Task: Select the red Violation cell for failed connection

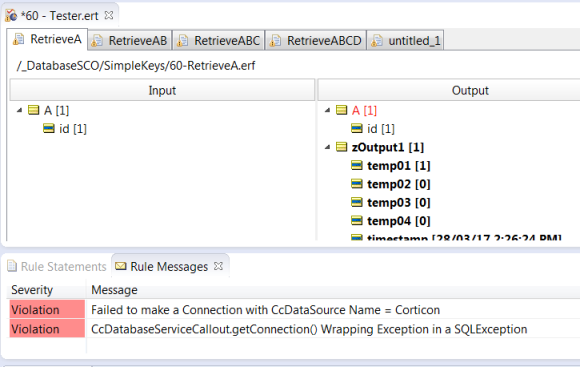Action: pyautogui.click(x=47, y=310)
